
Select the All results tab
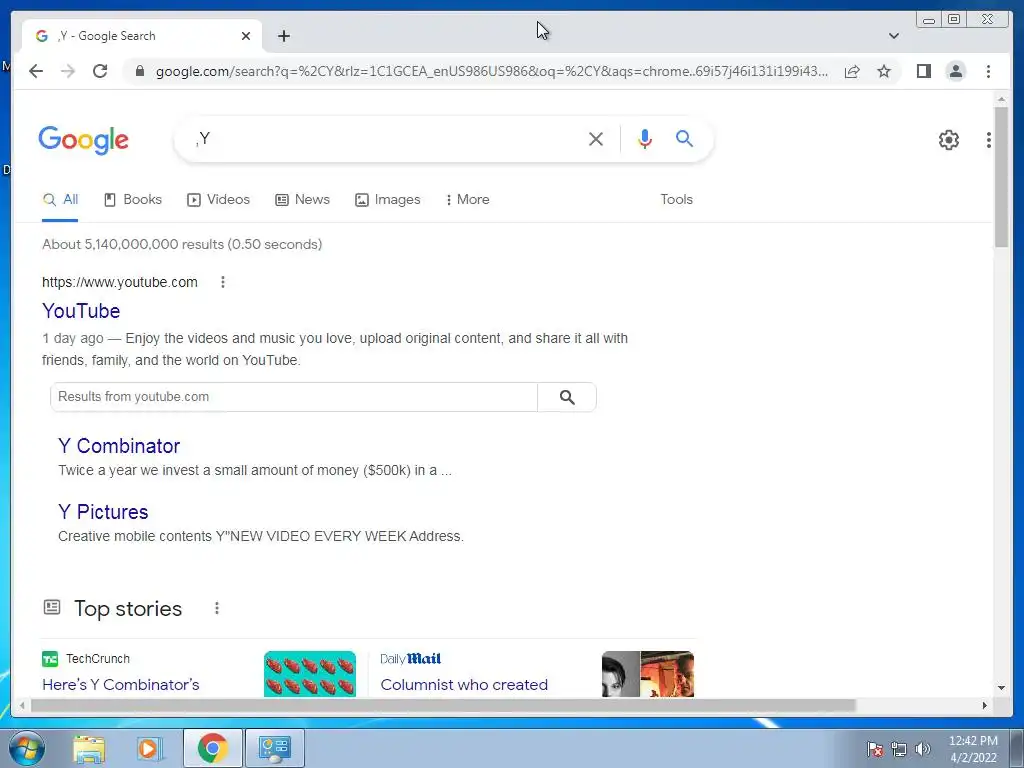point(60,200)
